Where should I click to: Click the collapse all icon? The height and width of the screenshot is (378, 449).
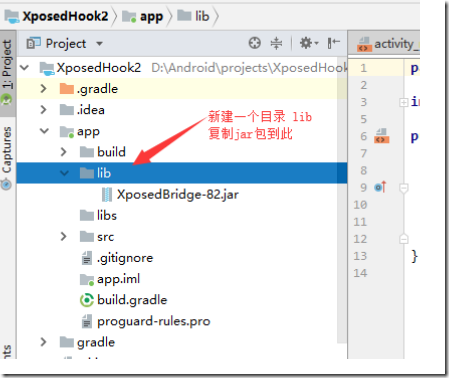(x=276, y=43)
